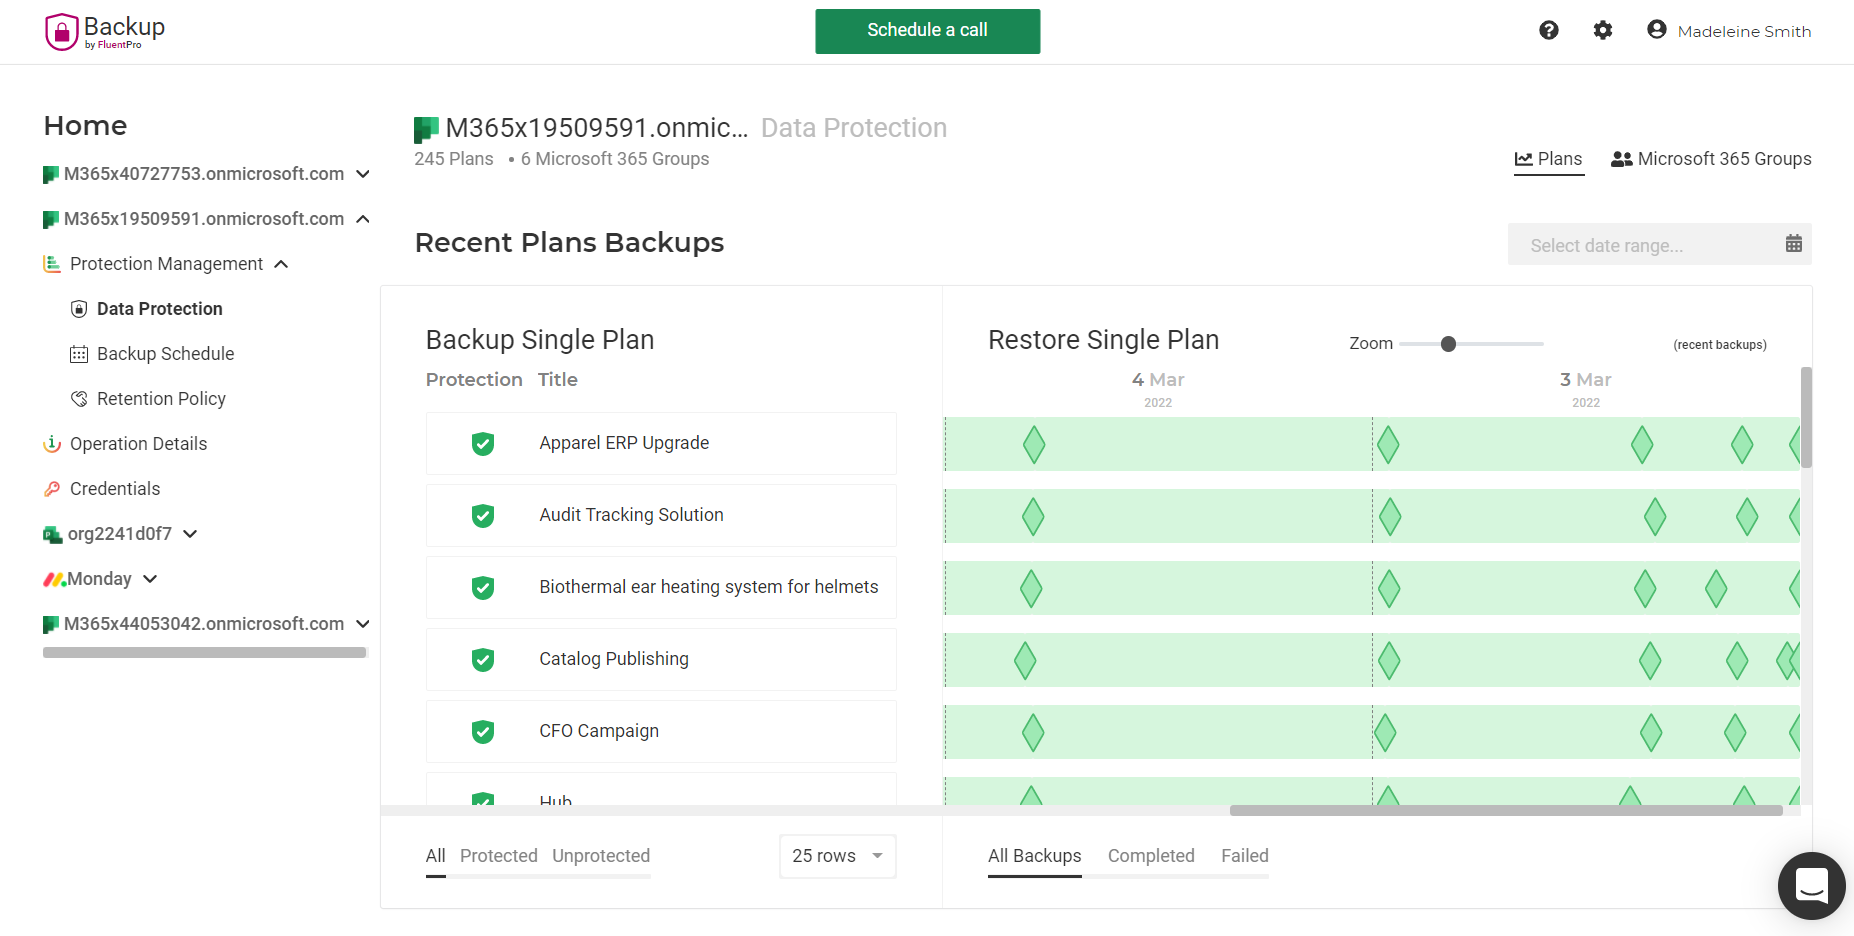The height and width of the screenshot is (936, 1854).
Task: Filter plans by Unprotected link
Action: coord(600,856)
